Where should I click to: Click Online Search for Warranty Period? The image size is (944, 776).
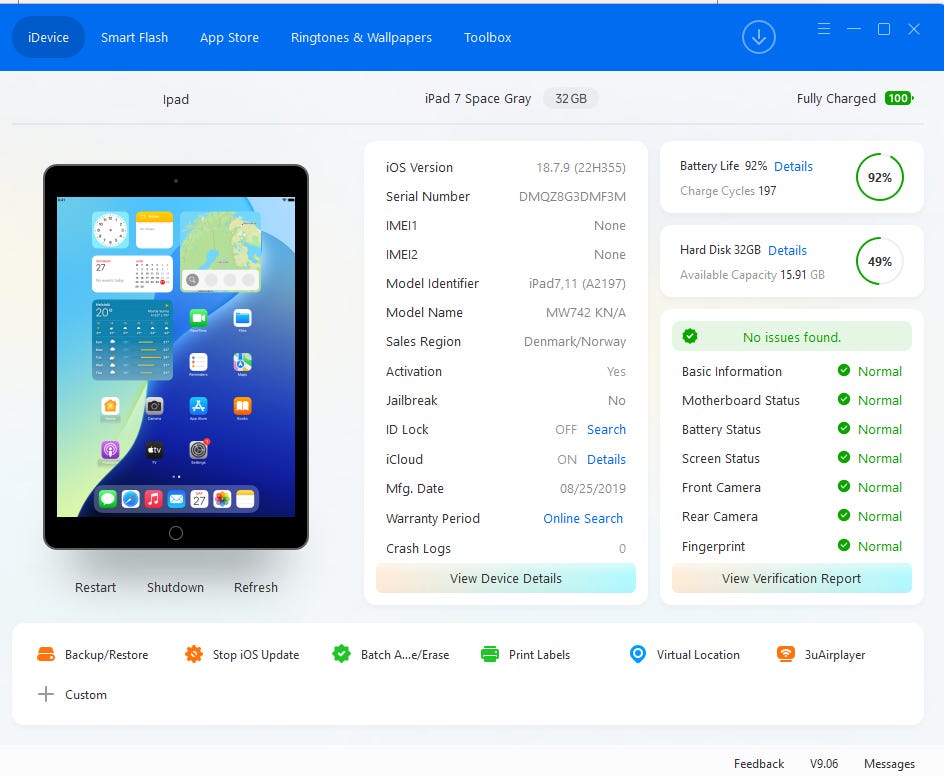tap(583, 518)
